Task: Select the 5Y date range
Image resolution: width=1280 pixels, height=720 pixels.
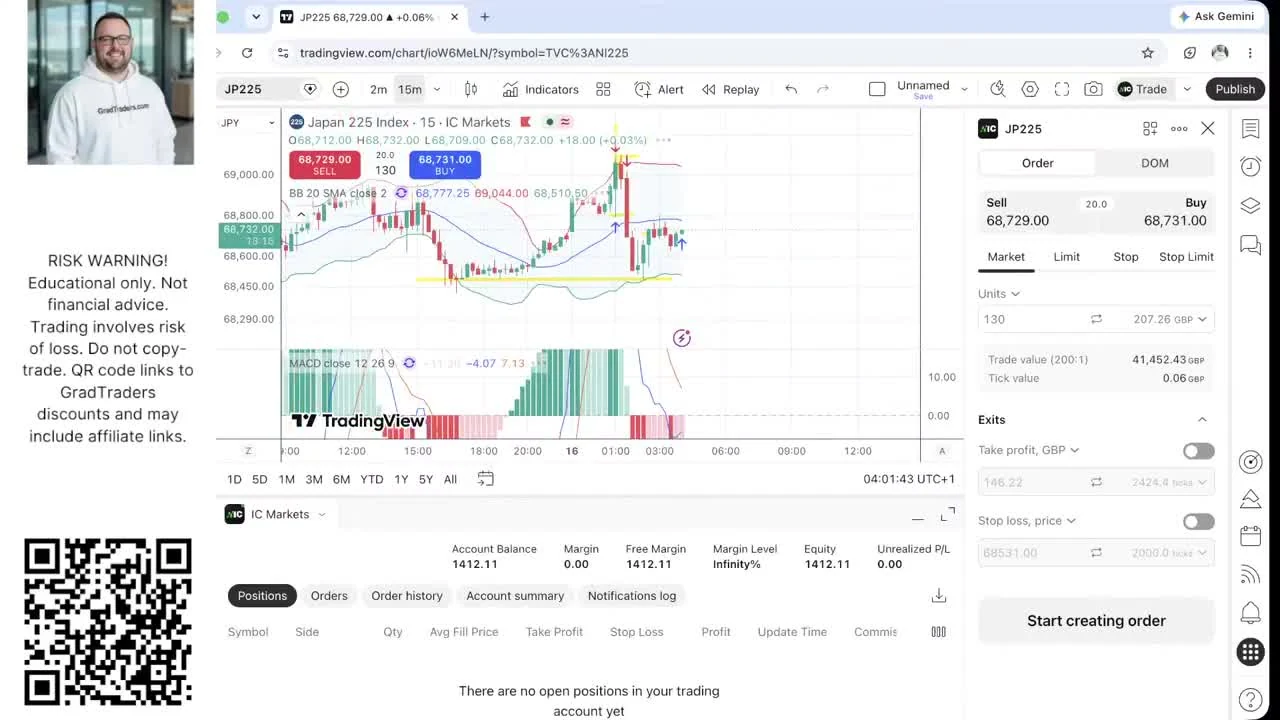Action: pos(426,479)
